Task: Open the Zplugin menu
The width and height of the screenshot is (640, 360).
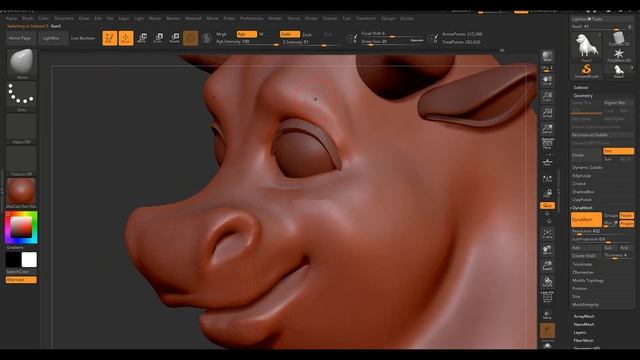Action: pyautogui.click(x=388, y=18)
